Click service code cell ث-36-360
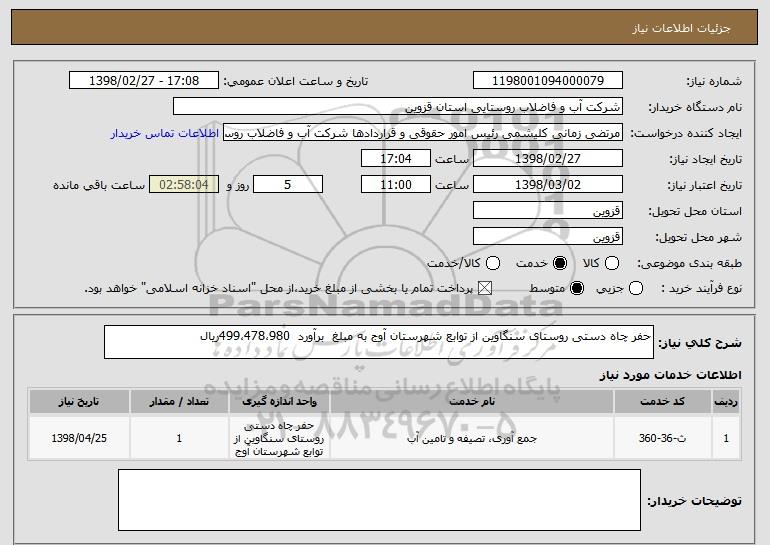The height and width of the screenshot is (545, 770). click(x=662, y=438)
